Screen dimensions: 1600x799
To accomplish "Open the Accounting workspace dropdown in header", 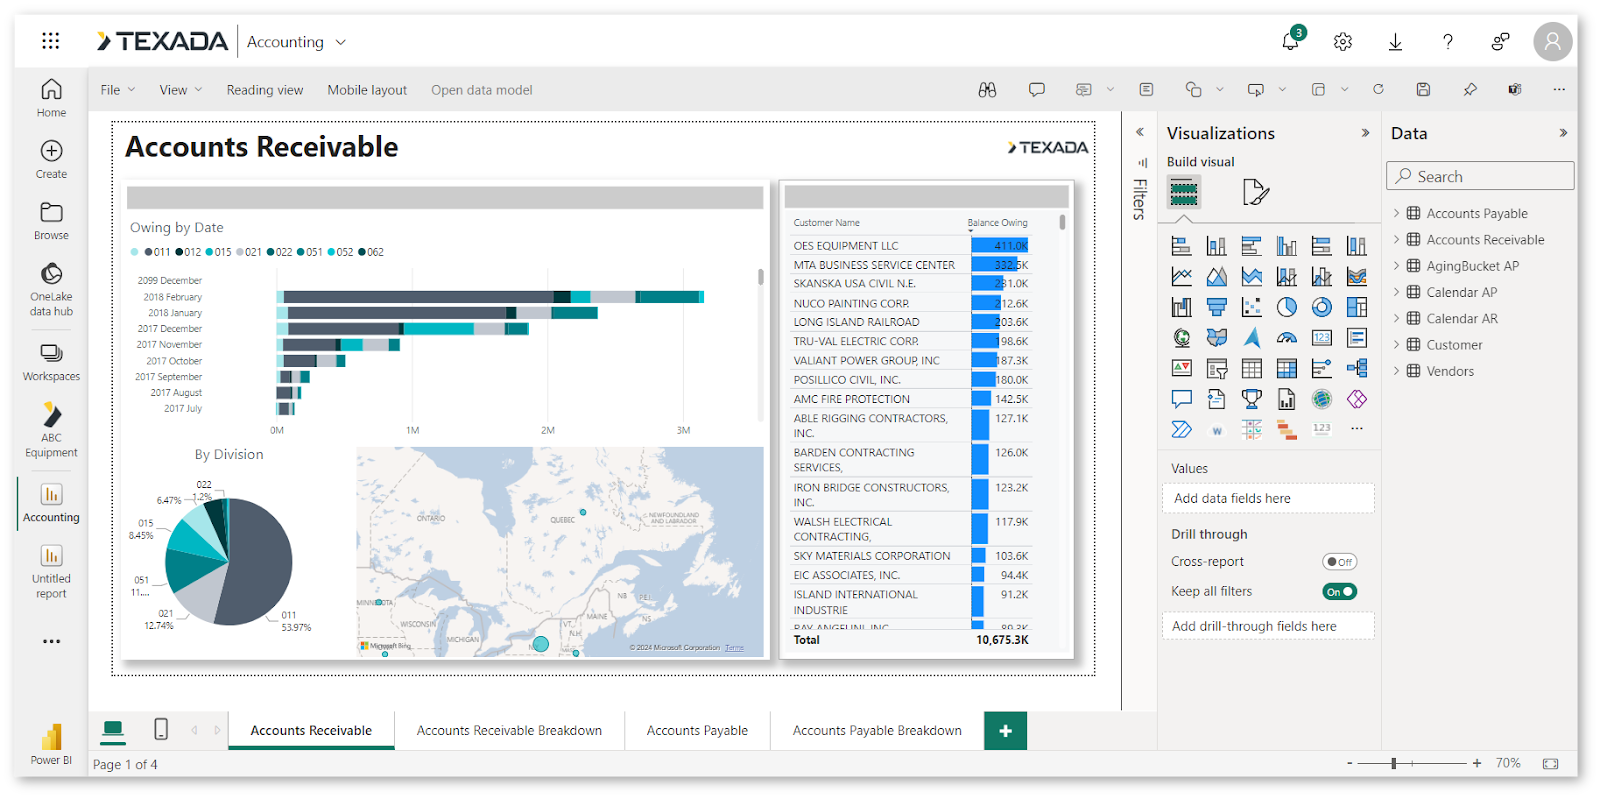I will click(x=297, y=42).
